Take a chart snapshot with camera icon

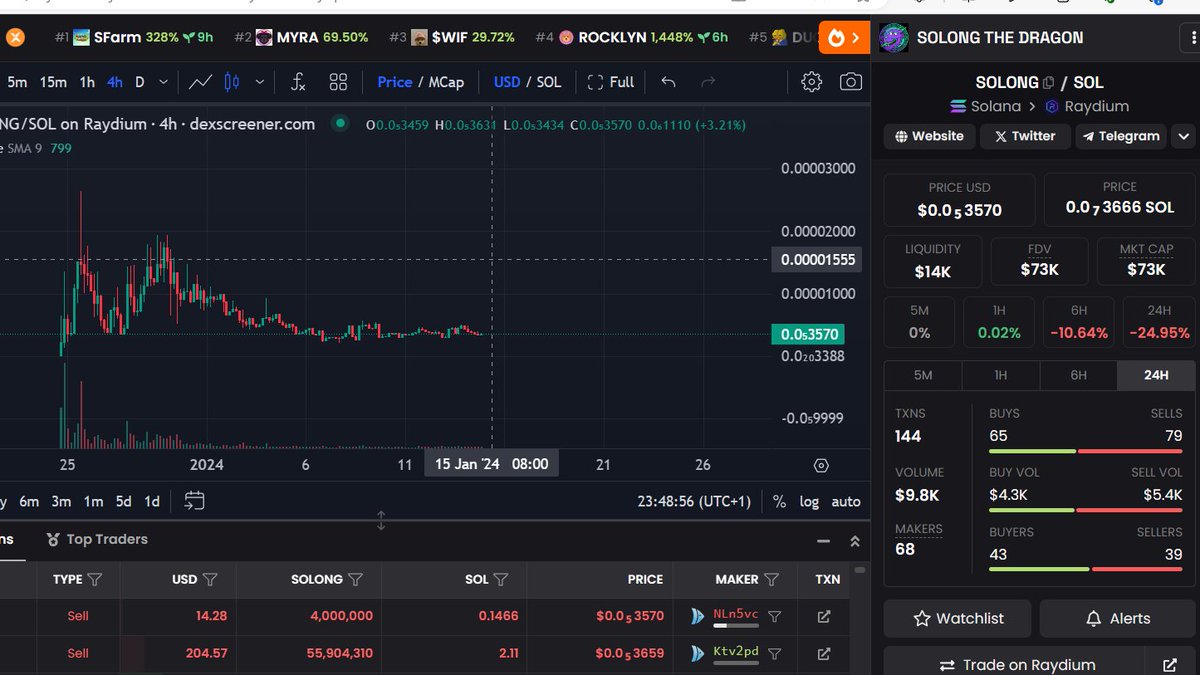(851, 82)
